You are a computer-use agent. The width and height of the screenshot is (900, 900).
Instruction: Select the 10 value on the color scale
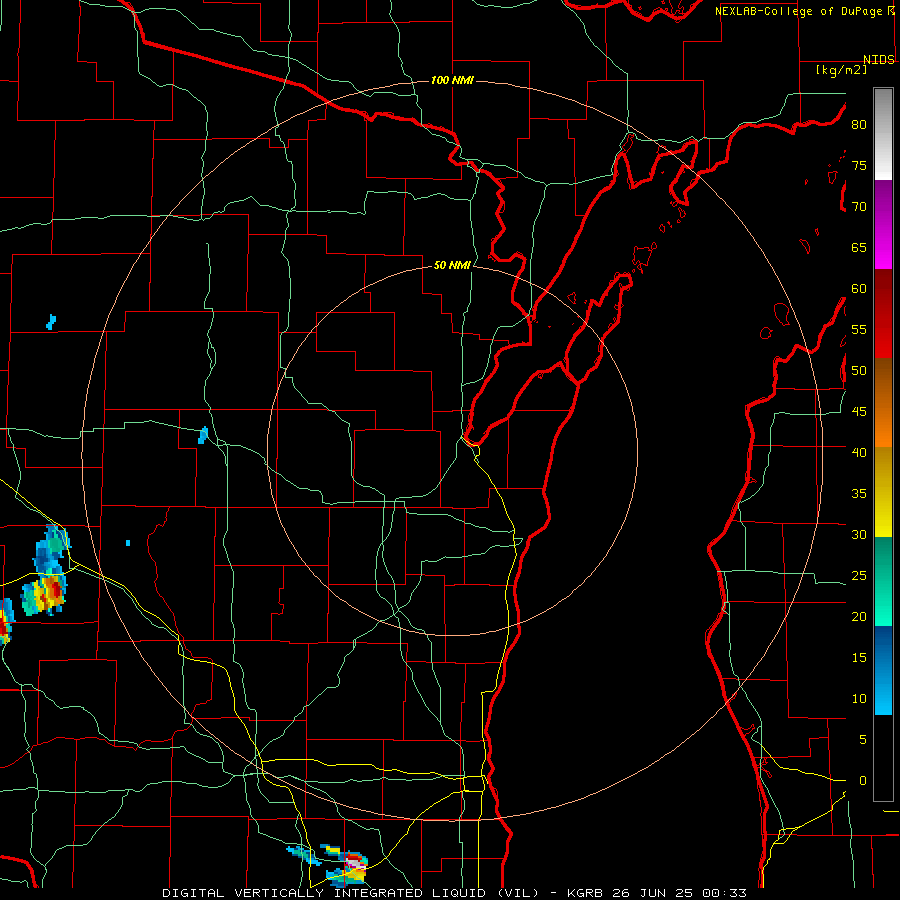pos(859,699)
